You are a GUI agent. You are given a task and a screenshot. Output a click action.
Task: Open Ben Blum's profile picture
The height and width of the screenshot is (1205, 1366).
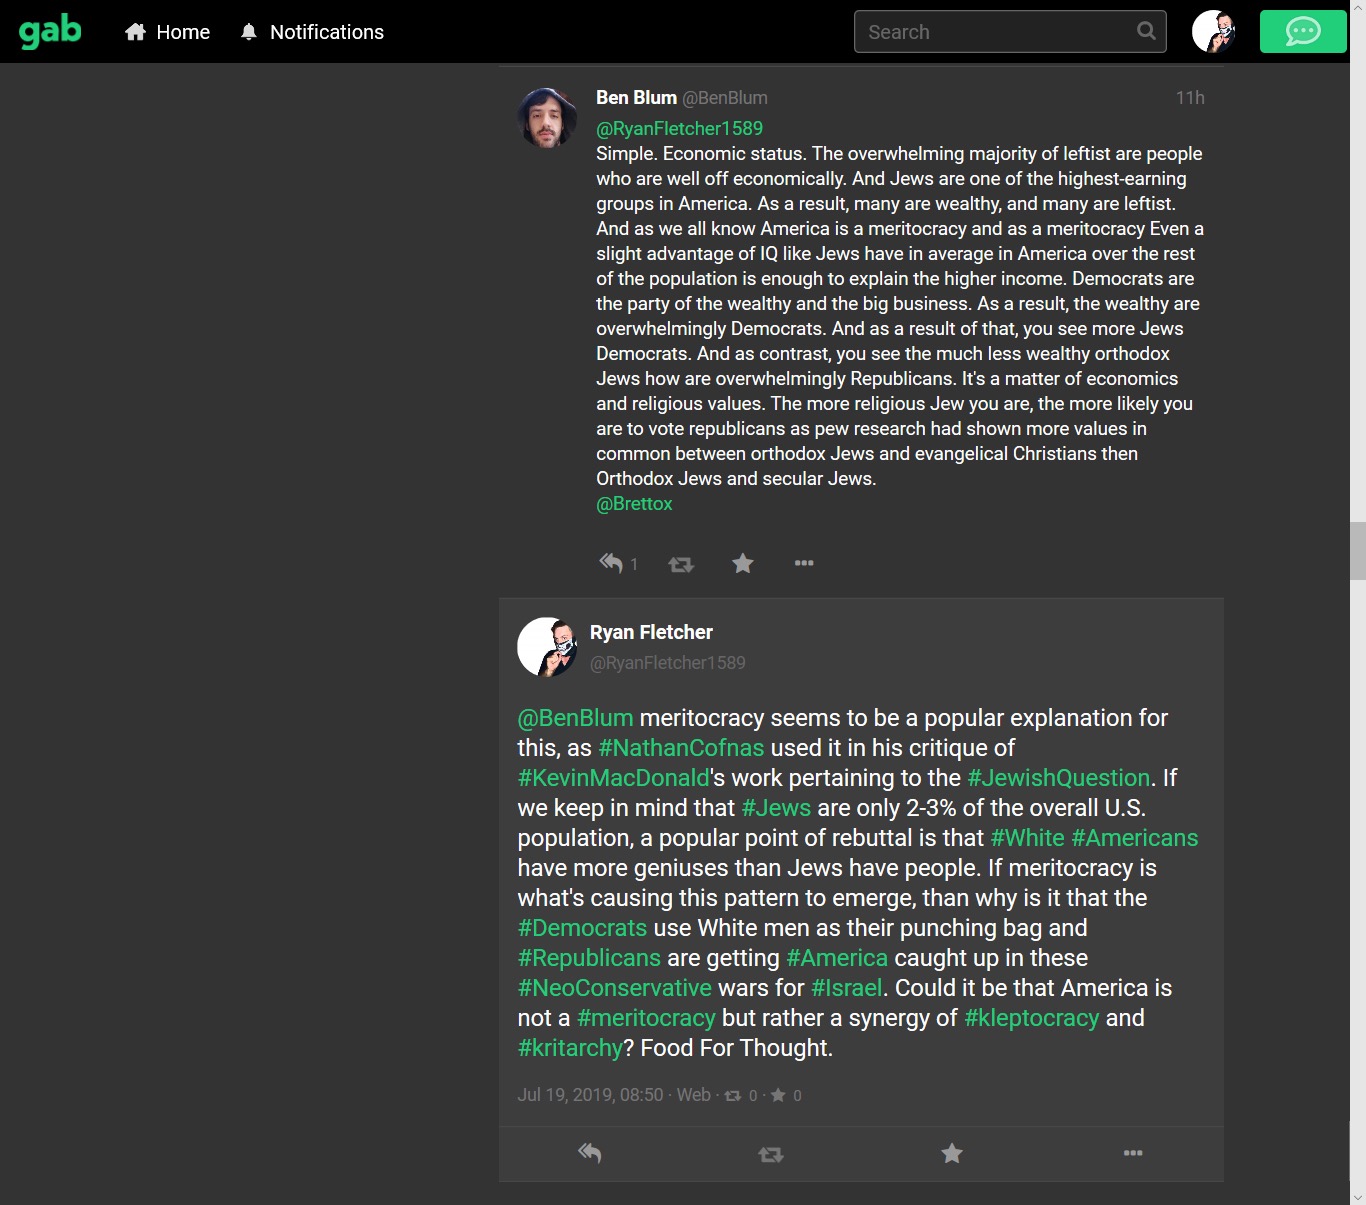547,117
